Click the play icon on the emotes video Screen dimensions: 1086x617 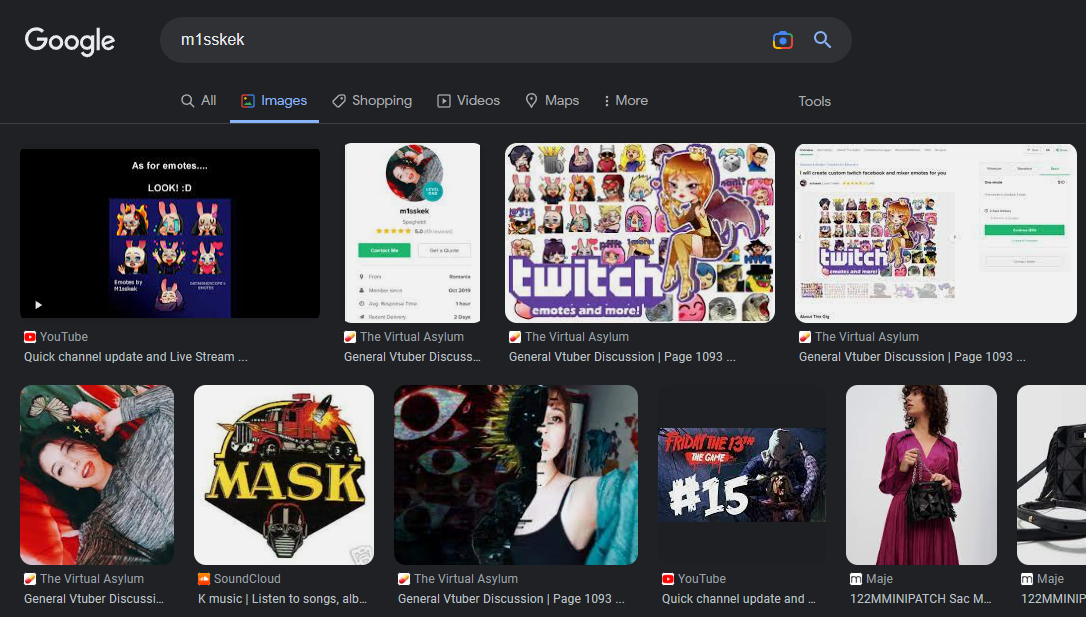tap(38, 305)
